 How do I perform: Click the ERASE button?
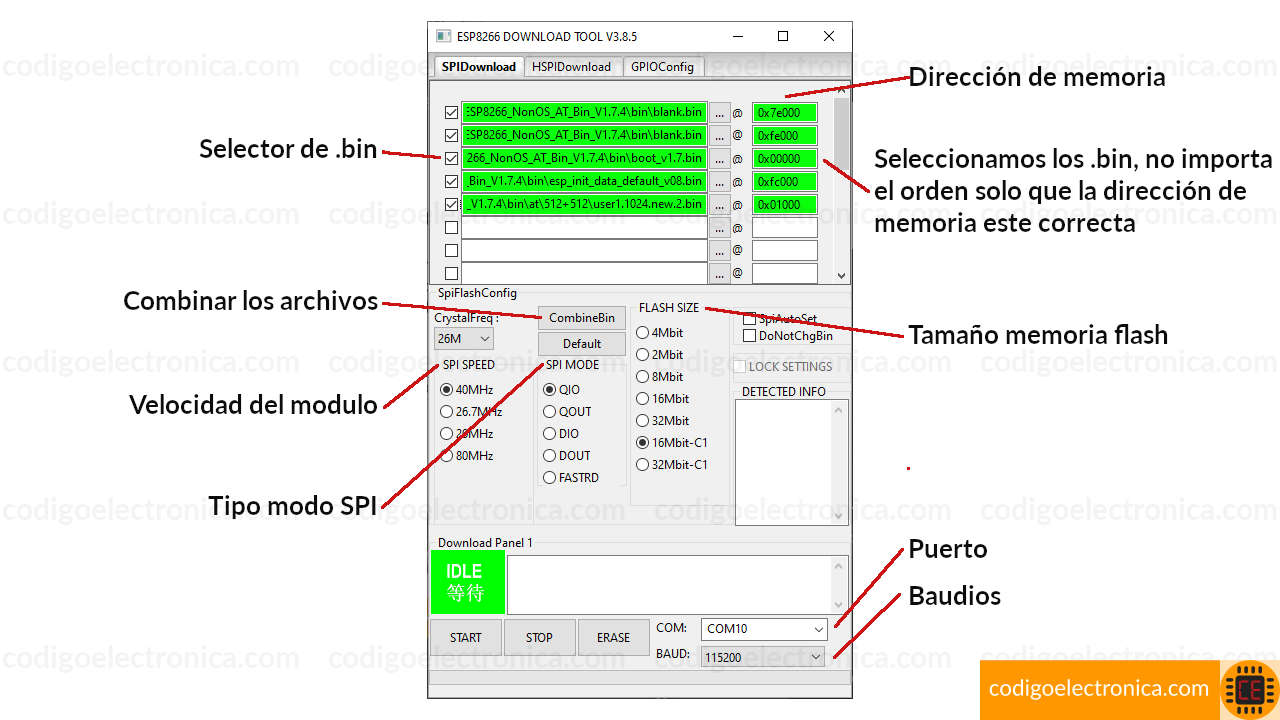click(613, 638)
